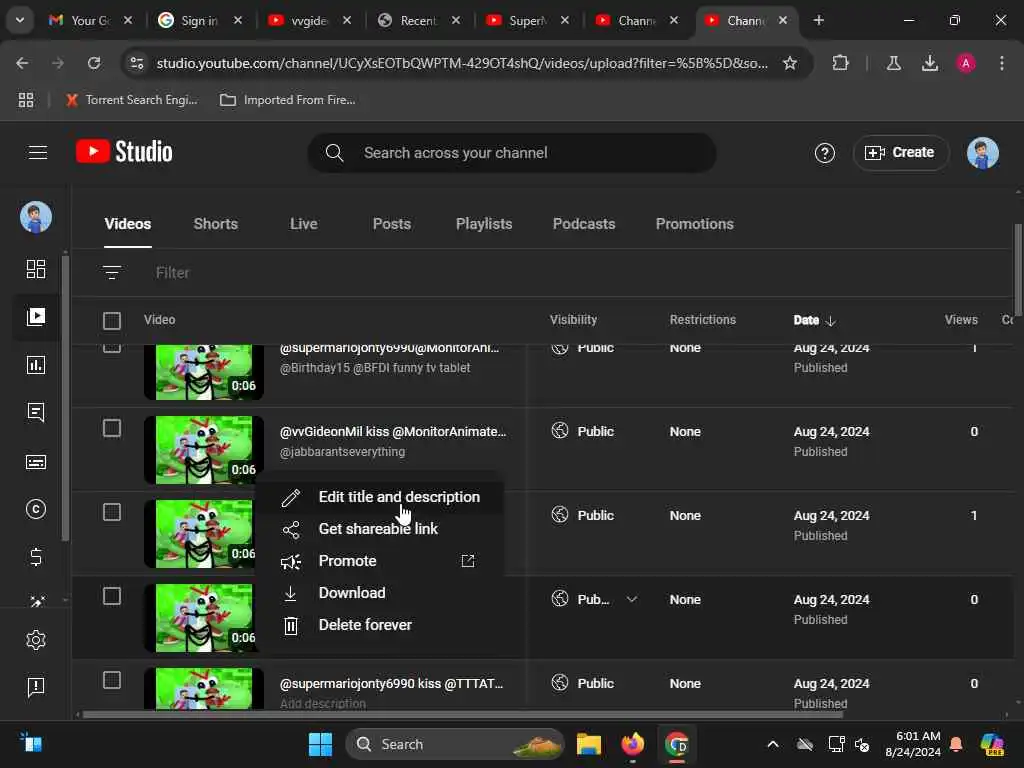Switch to Shorts tab
Image resolution: width=1024 pixels, height=768 pixels.
tap(216, 224)
